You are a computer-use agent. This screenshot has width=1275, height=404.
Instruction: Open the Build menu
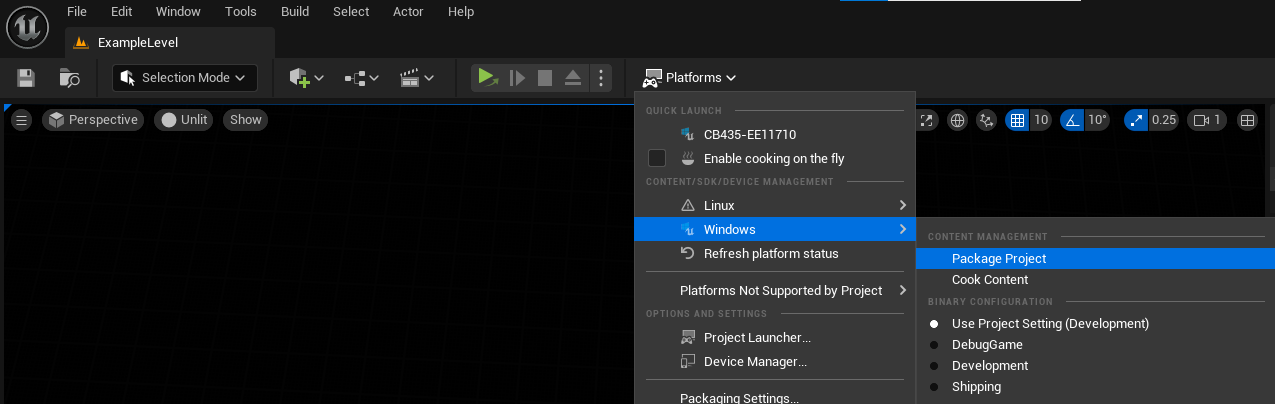pos(295,12)
